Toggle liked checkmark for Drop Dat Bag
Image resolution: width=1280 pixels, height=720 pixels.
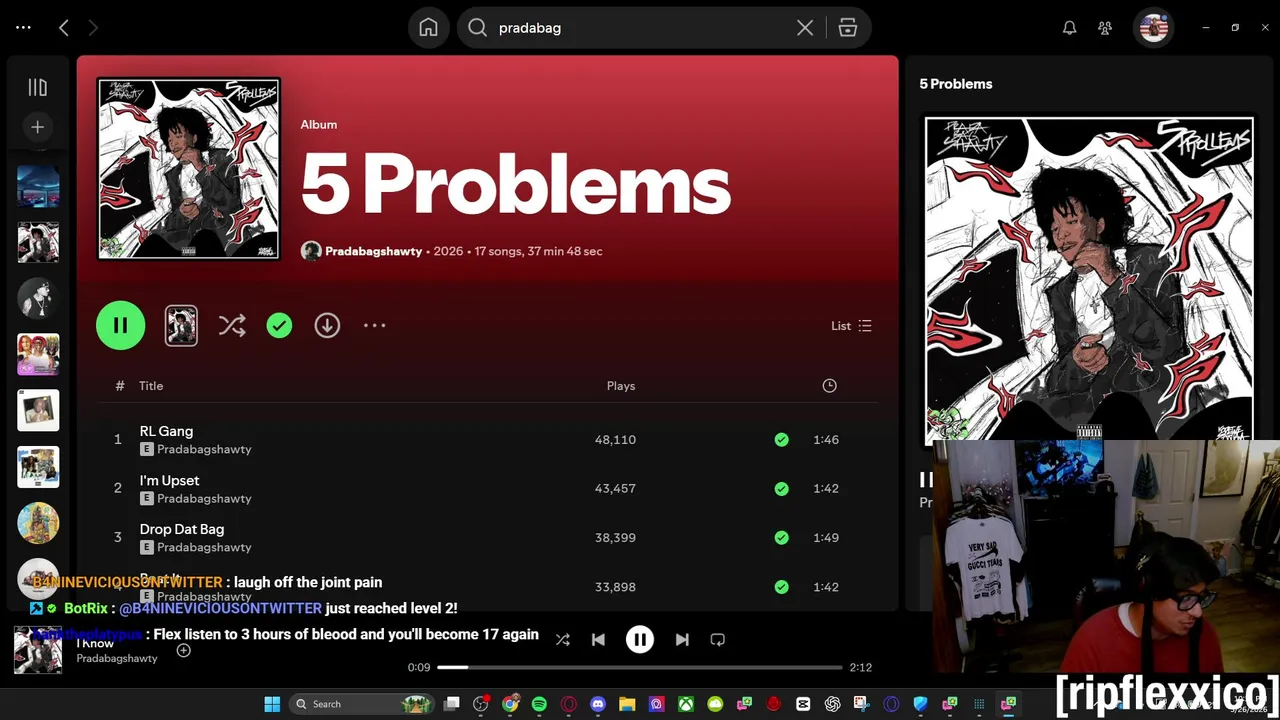781,537
